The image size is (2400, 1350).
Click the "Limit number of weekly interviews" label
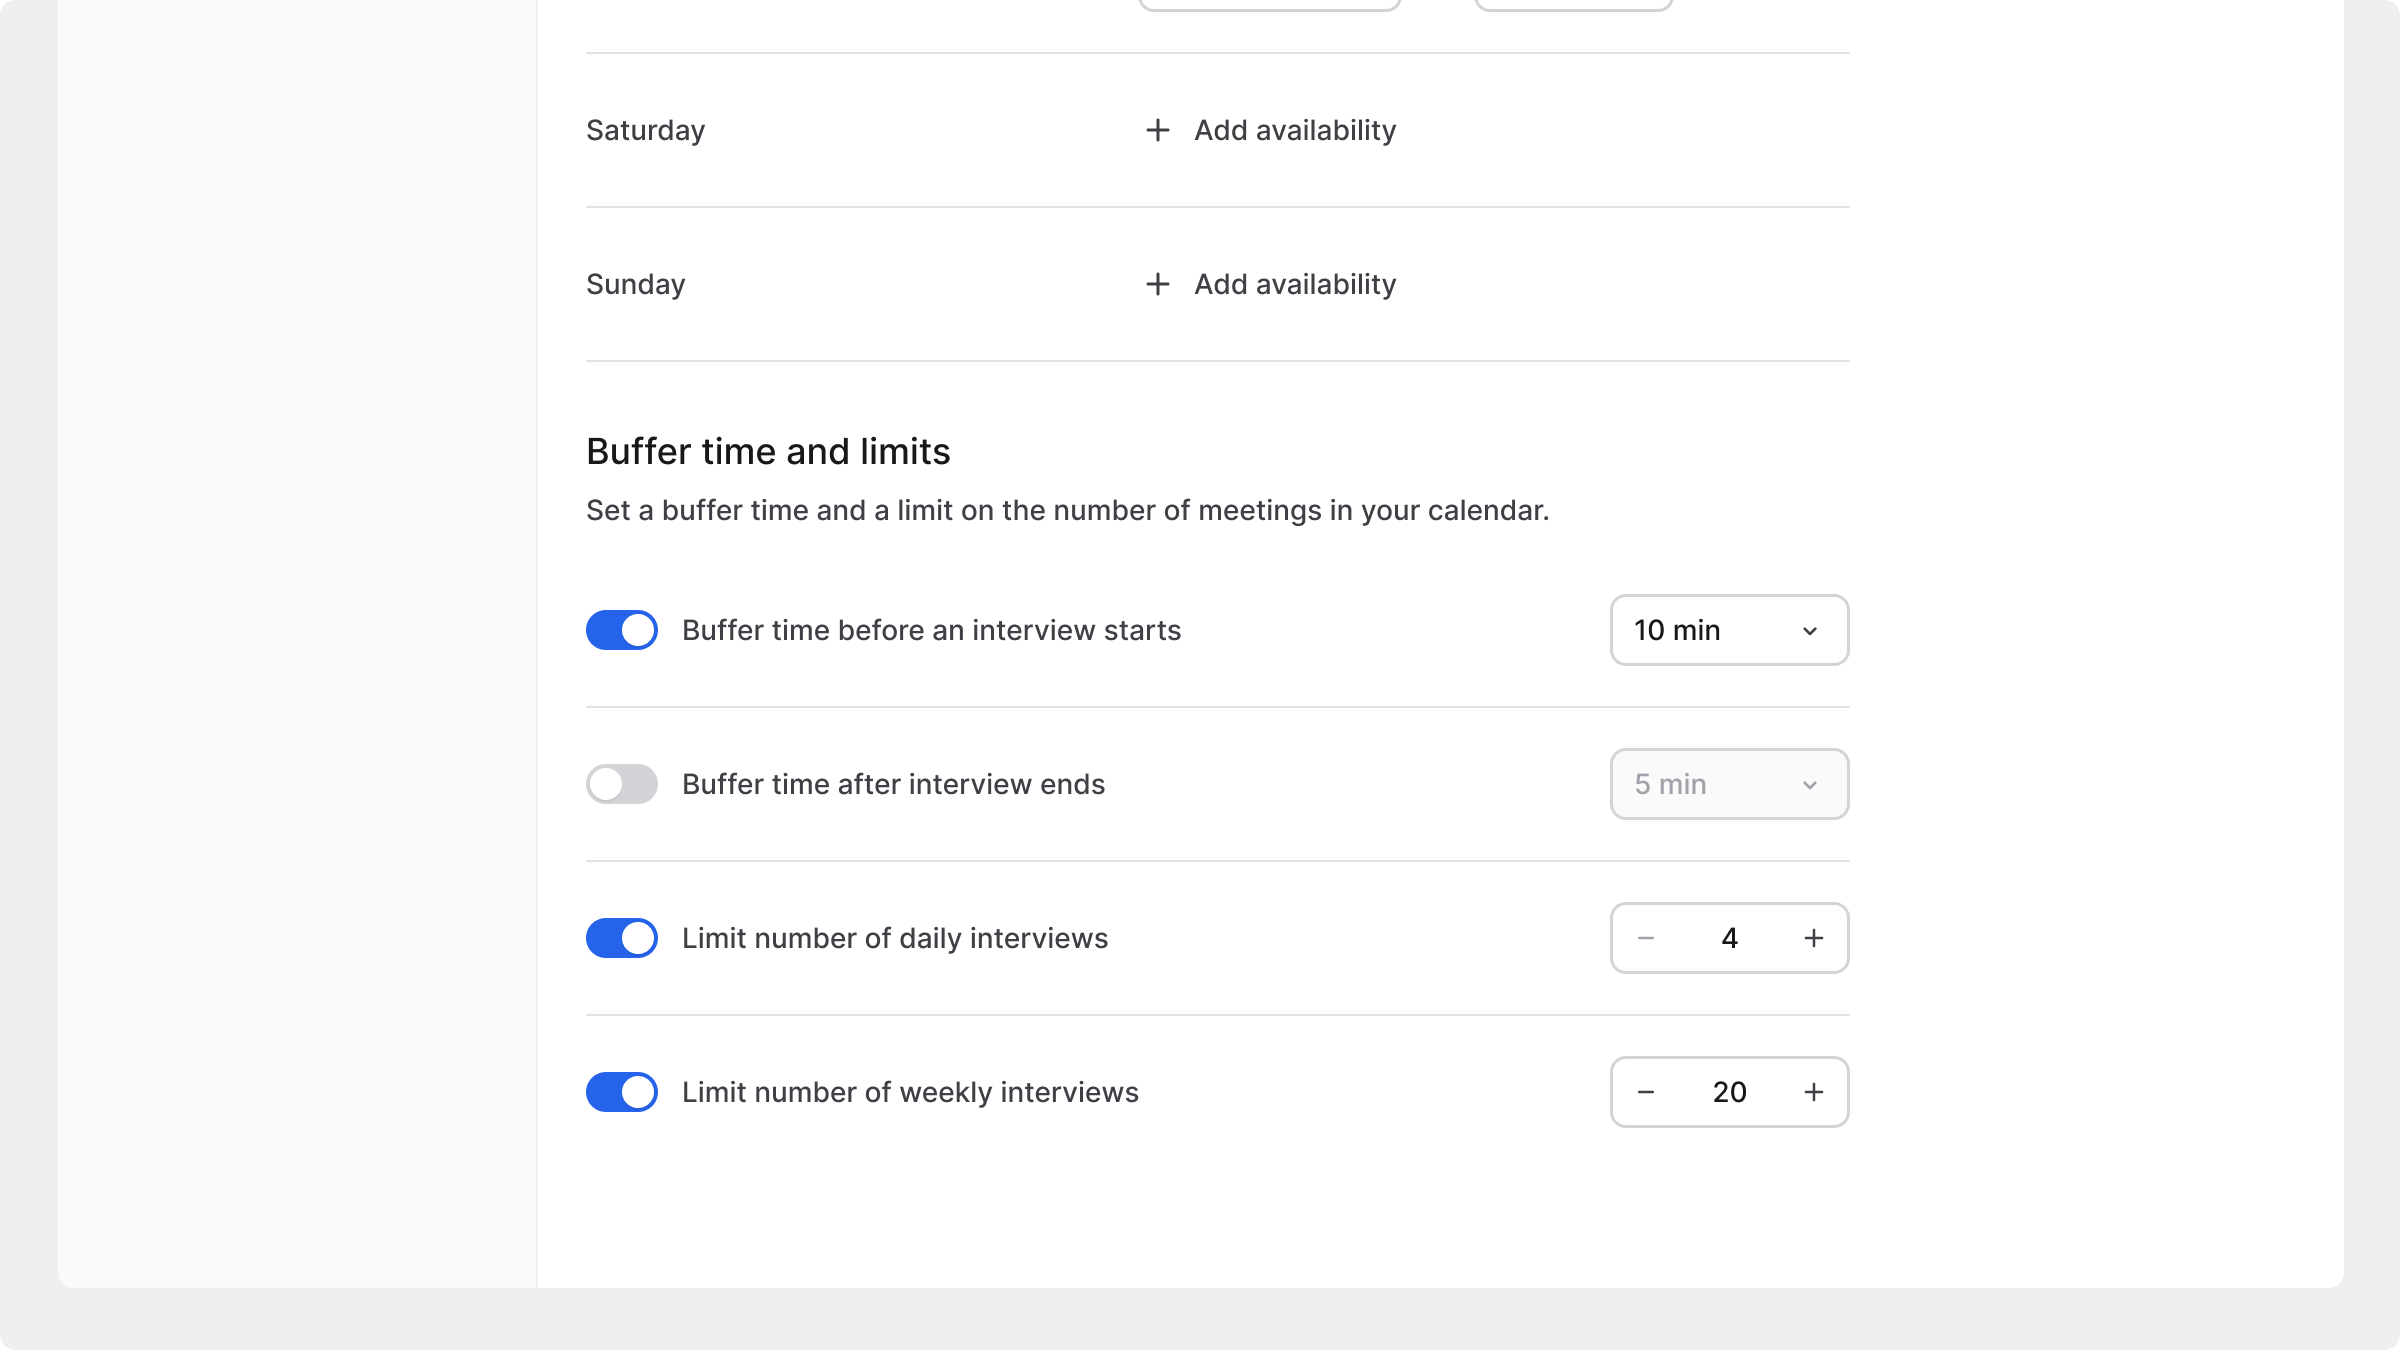[910, 1092]
